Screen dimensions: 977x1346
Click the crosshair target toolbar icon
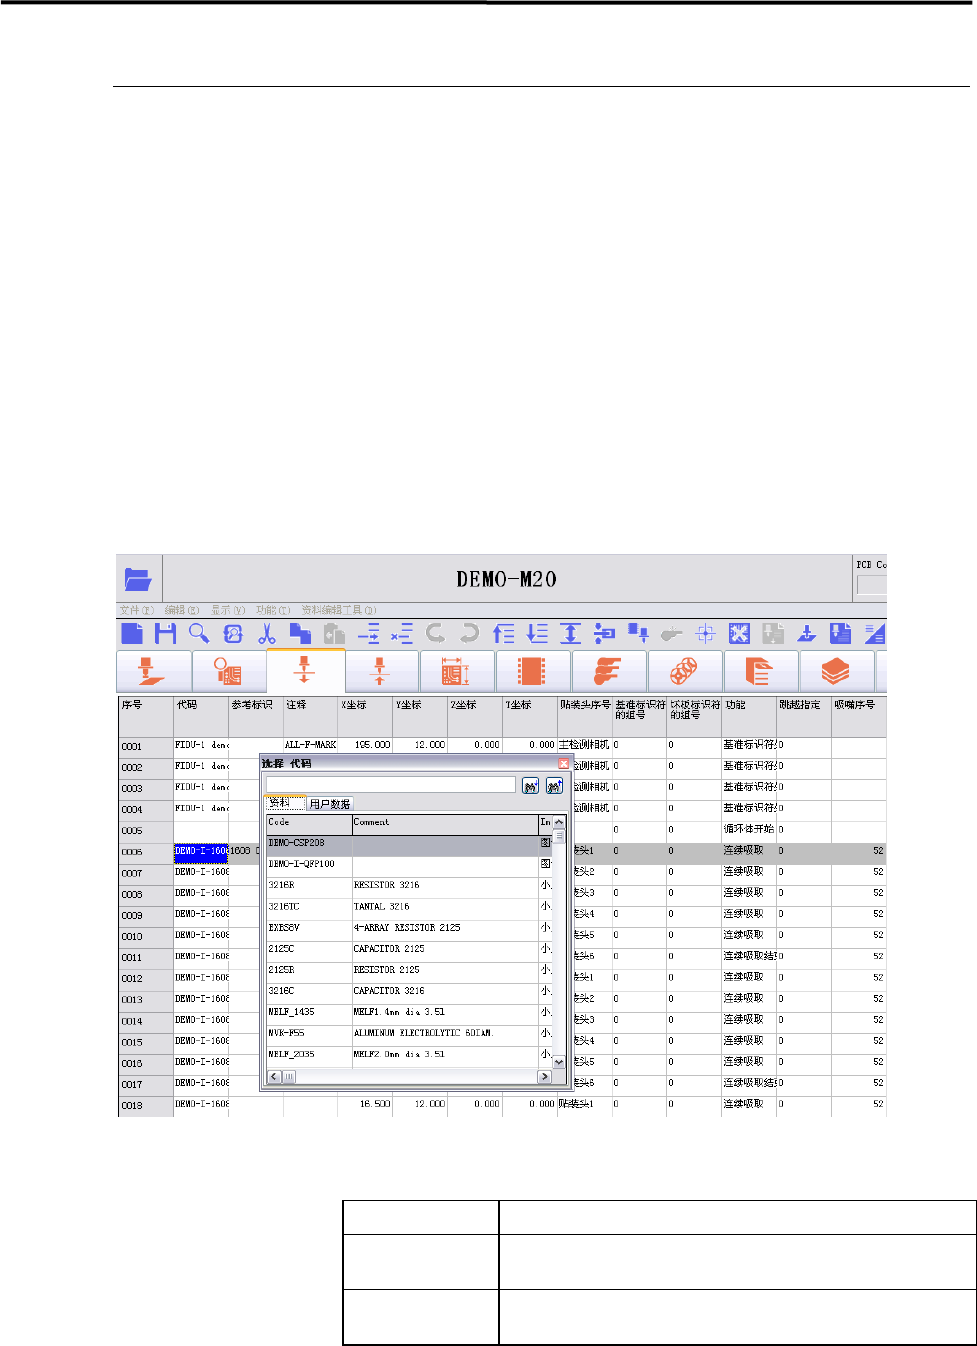[705, 633]
